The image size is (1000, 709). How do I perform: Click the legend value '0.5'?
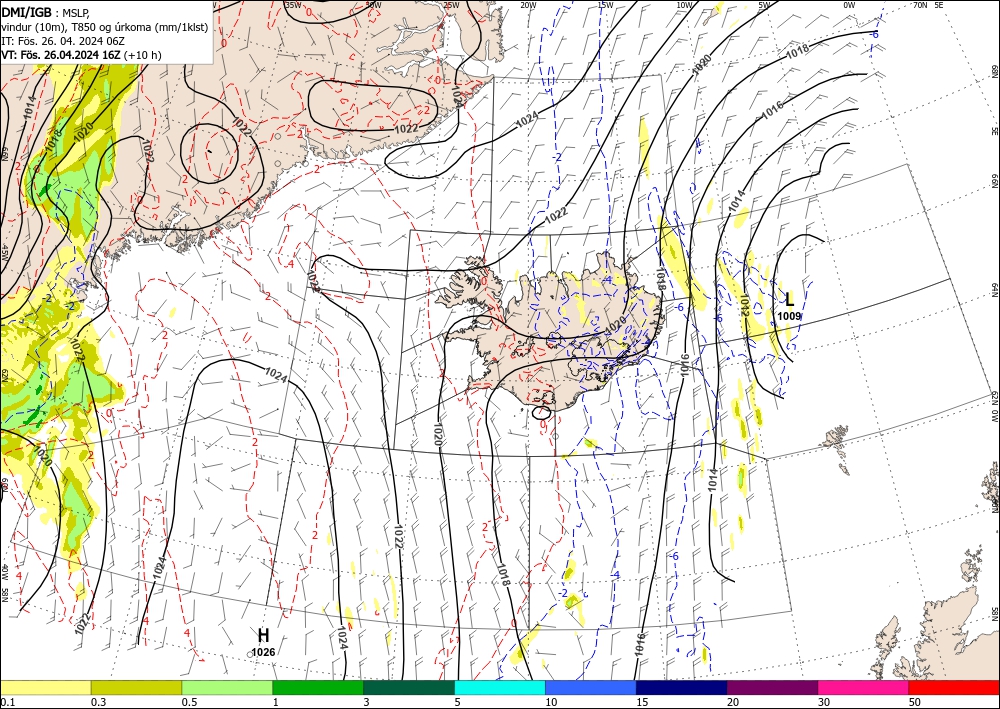click(x=188, y=702)
